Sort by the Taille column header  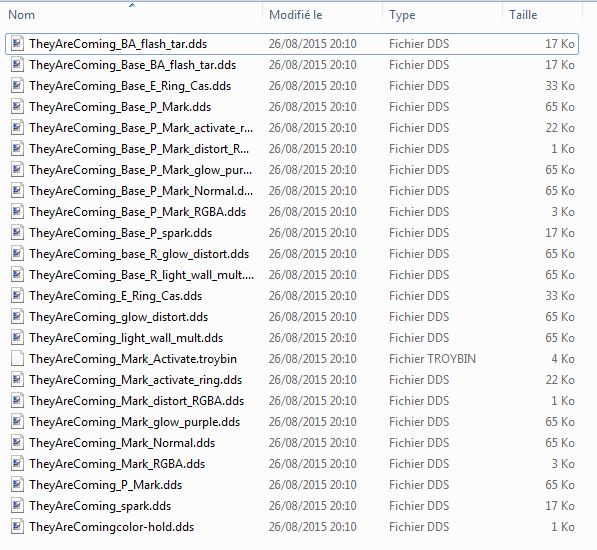(523, 15)
